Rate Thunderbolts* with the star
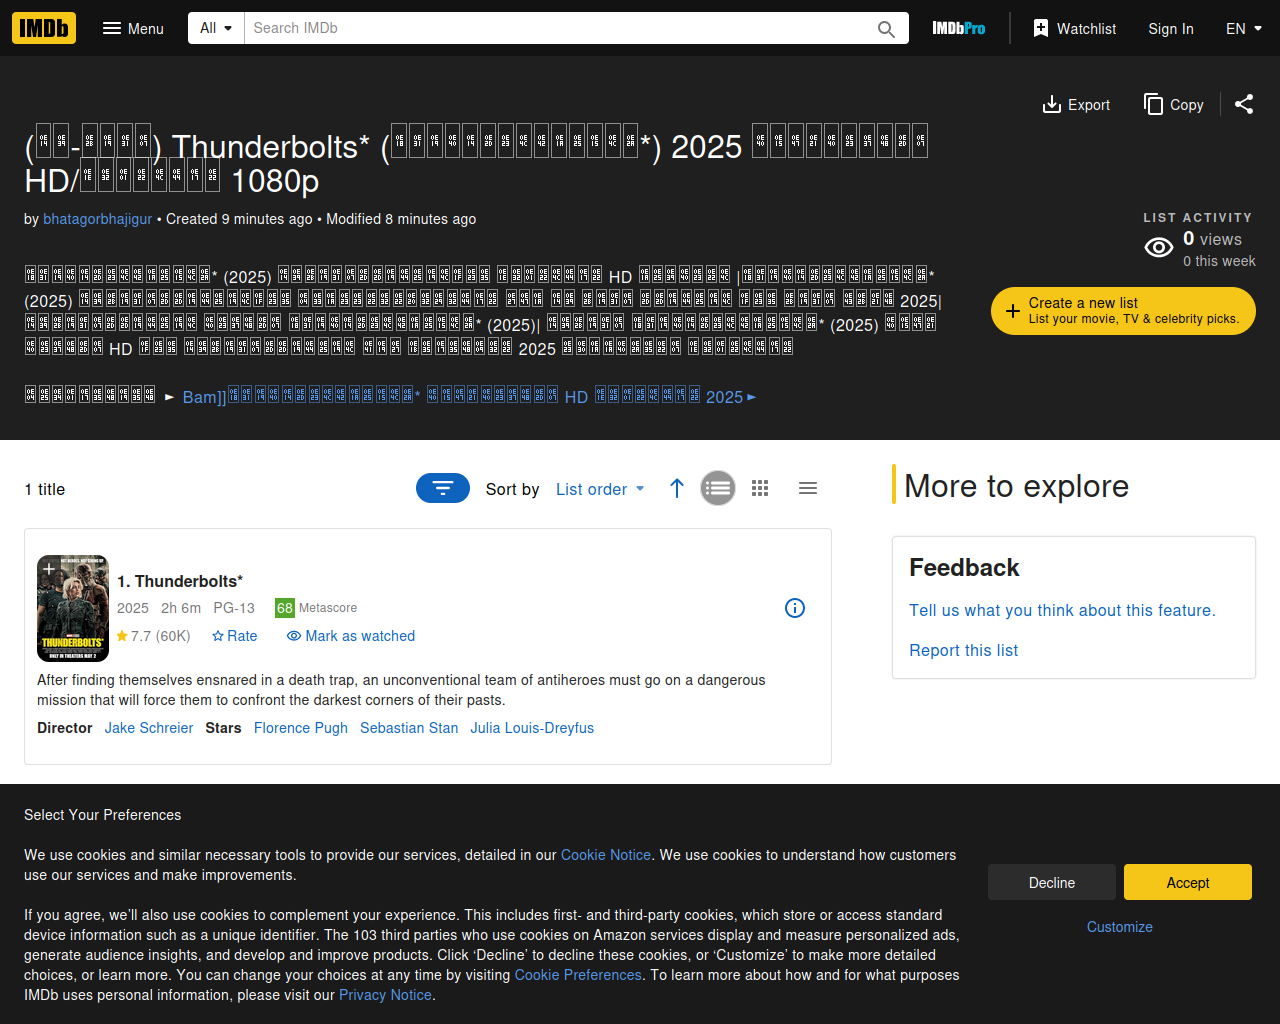 pyautogui.click(x=235, y=636)
